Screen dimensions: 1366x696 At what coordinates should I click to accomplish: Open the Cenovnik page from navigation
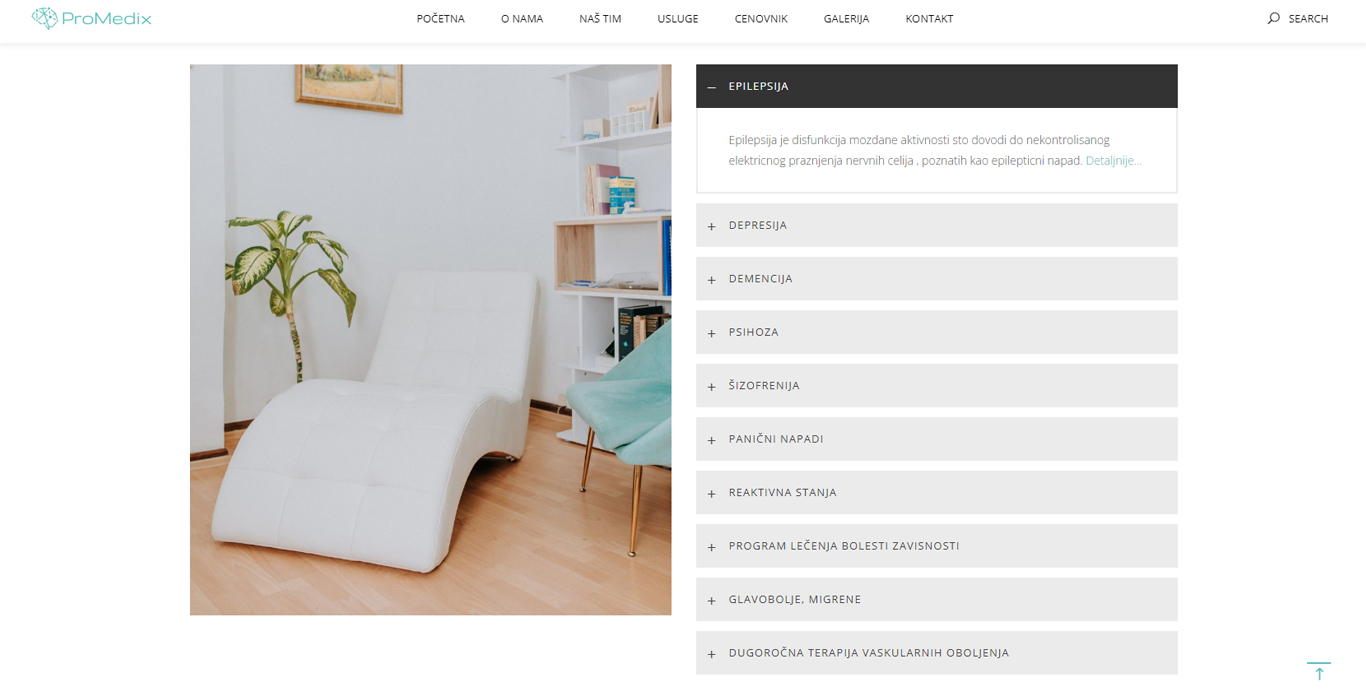click(761, 19)
